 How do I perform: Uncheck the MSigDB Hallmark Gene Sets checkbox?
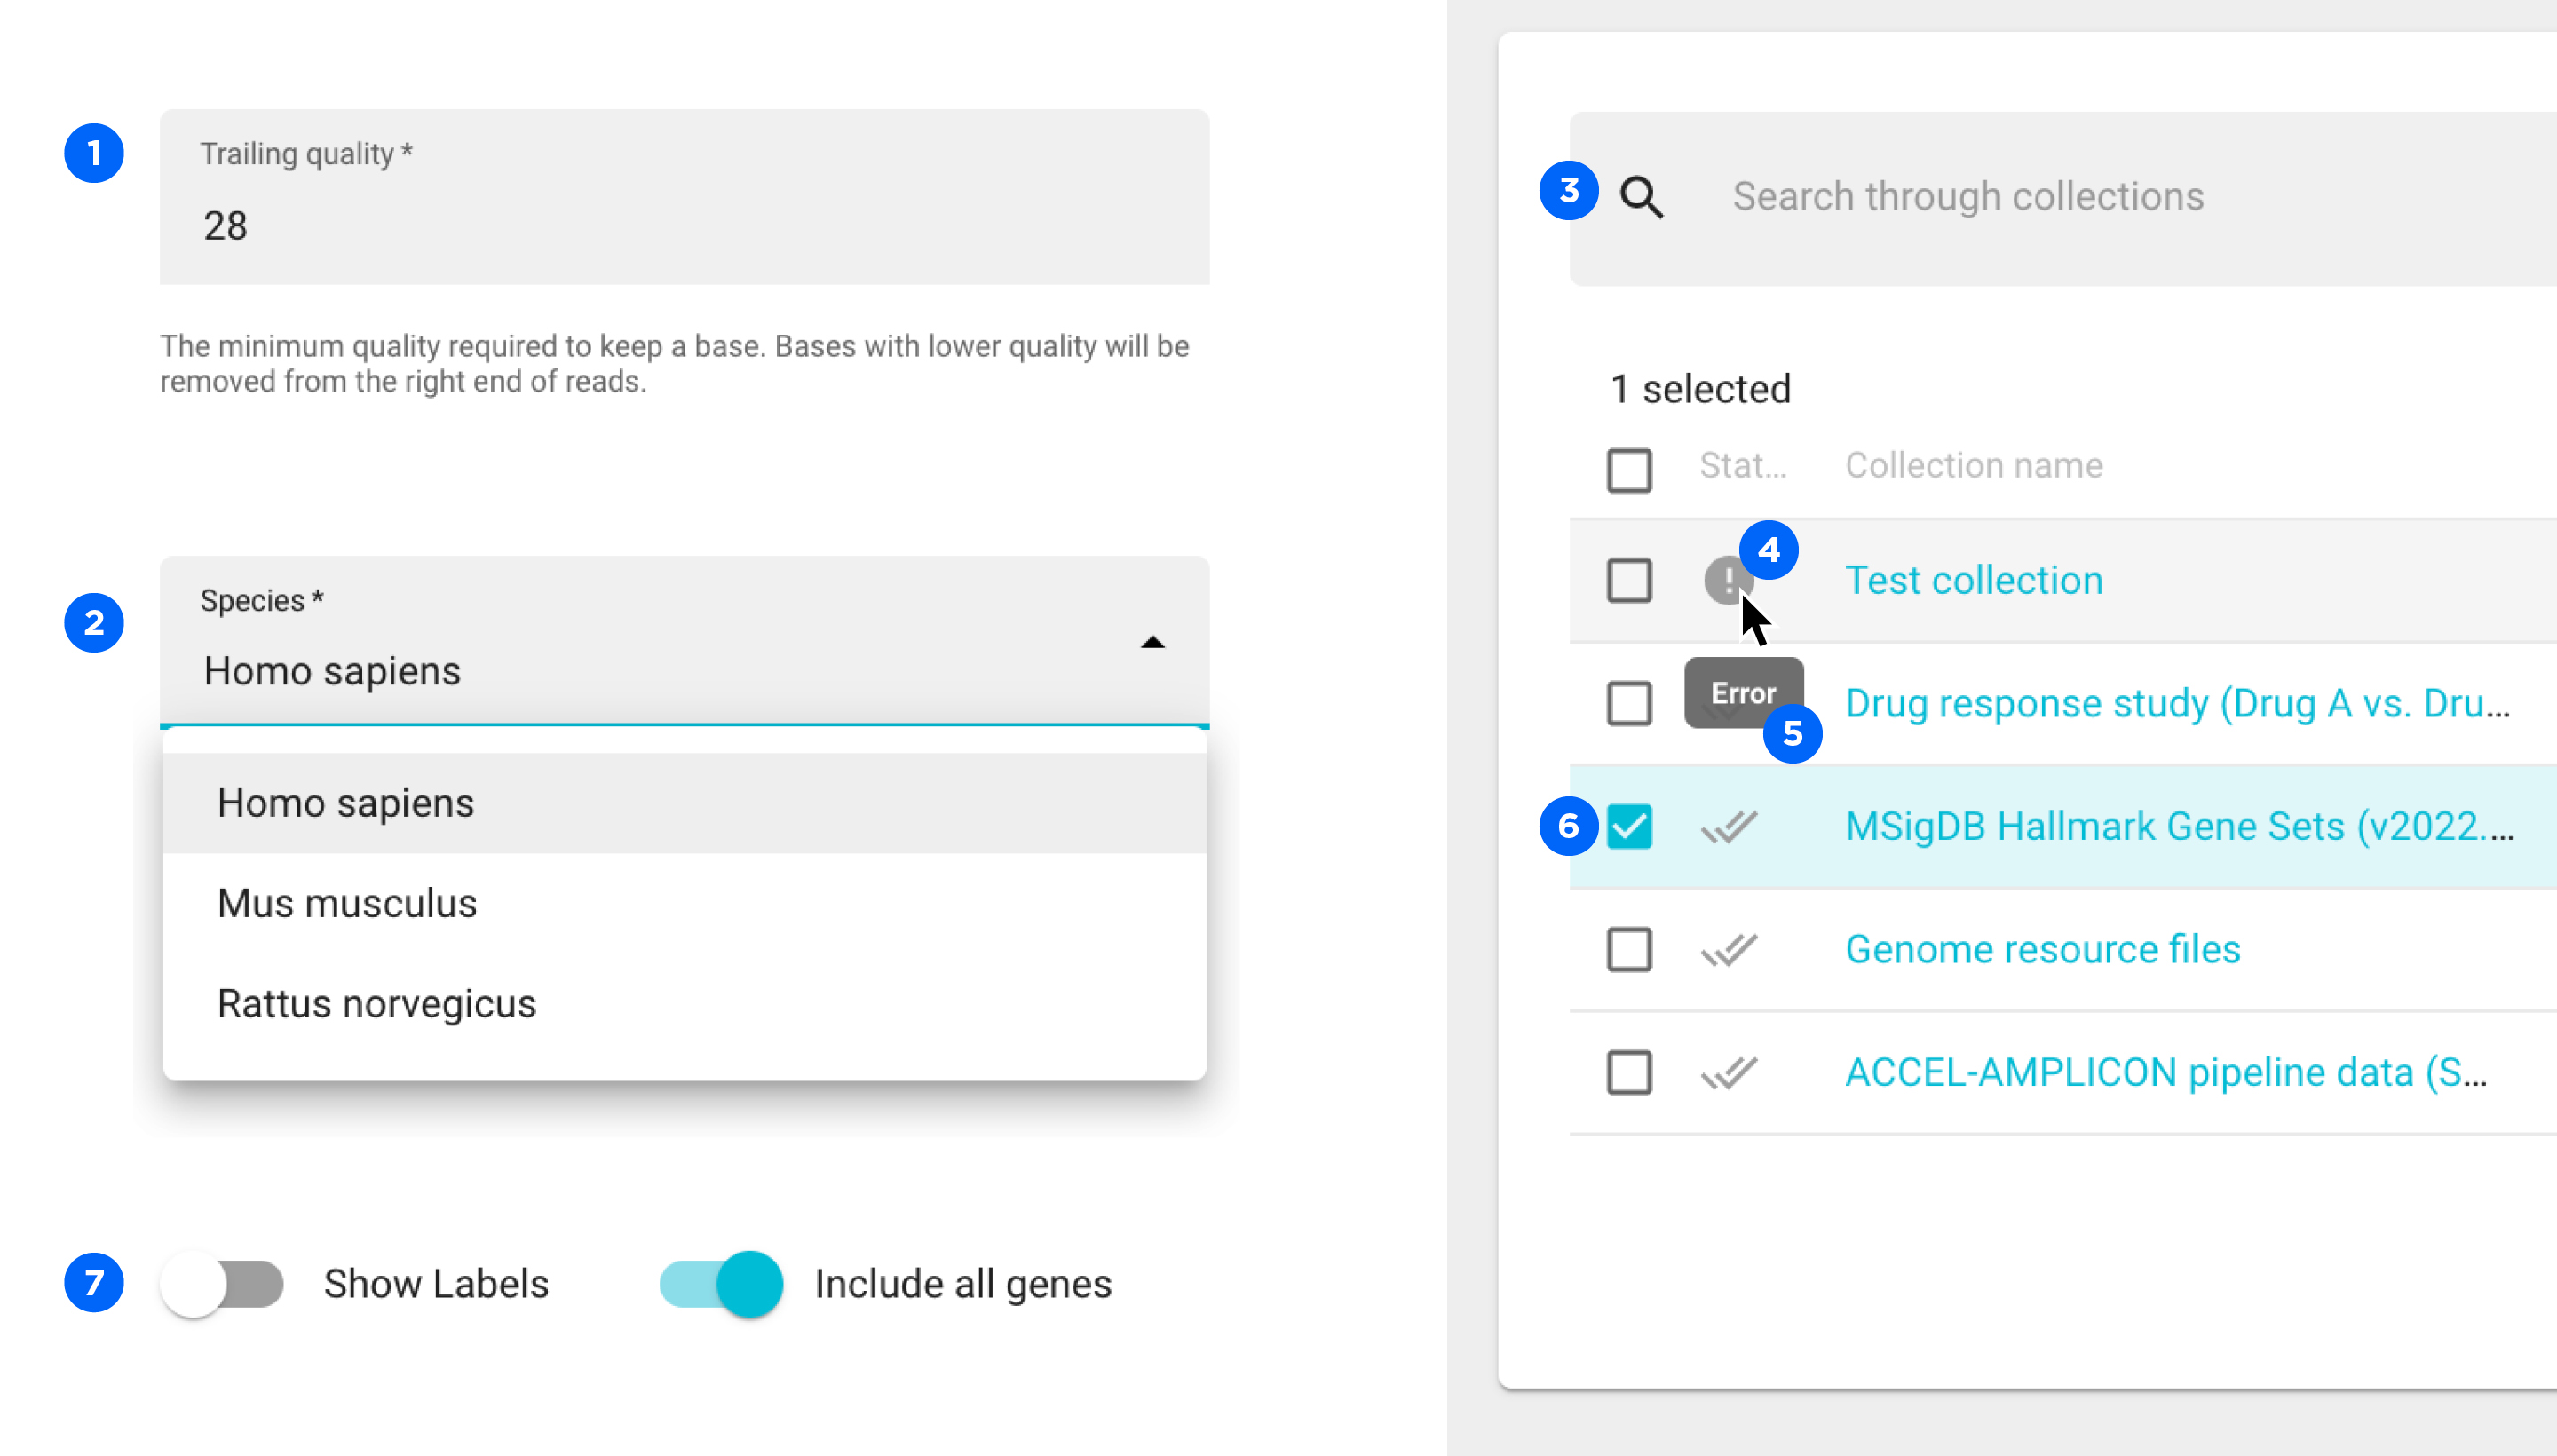pos(1629,827)
